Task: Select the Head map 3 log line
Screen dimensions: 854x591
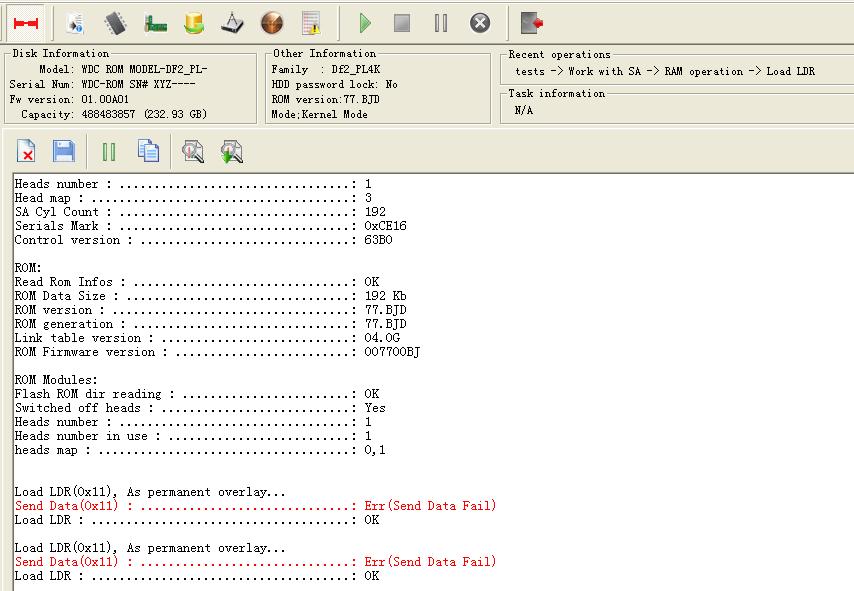Action: 193,198
